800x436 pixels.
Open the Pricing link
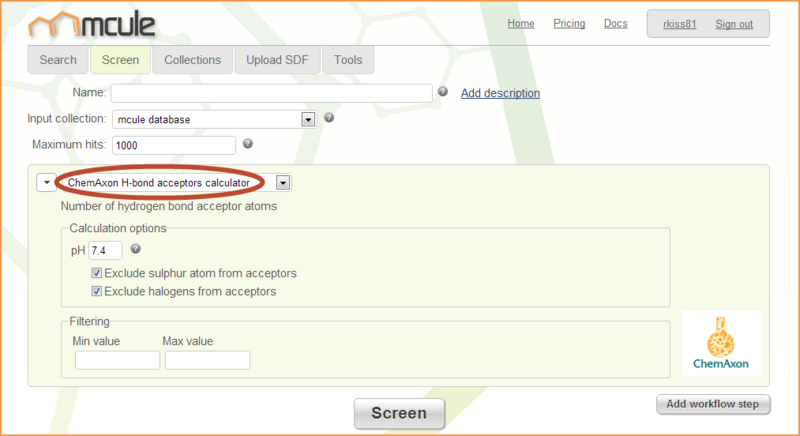[569, 23]
